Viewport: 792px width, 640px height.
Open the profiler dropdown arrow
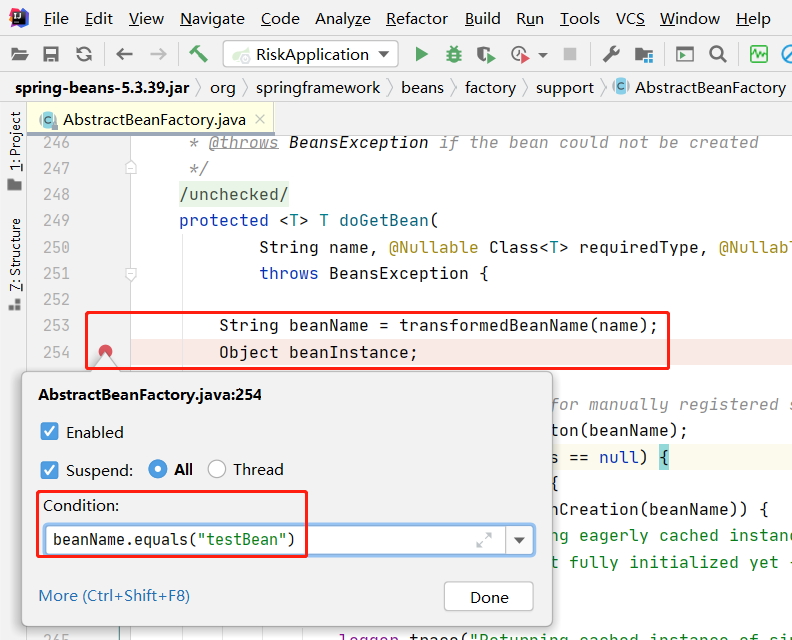click(543, 55)
